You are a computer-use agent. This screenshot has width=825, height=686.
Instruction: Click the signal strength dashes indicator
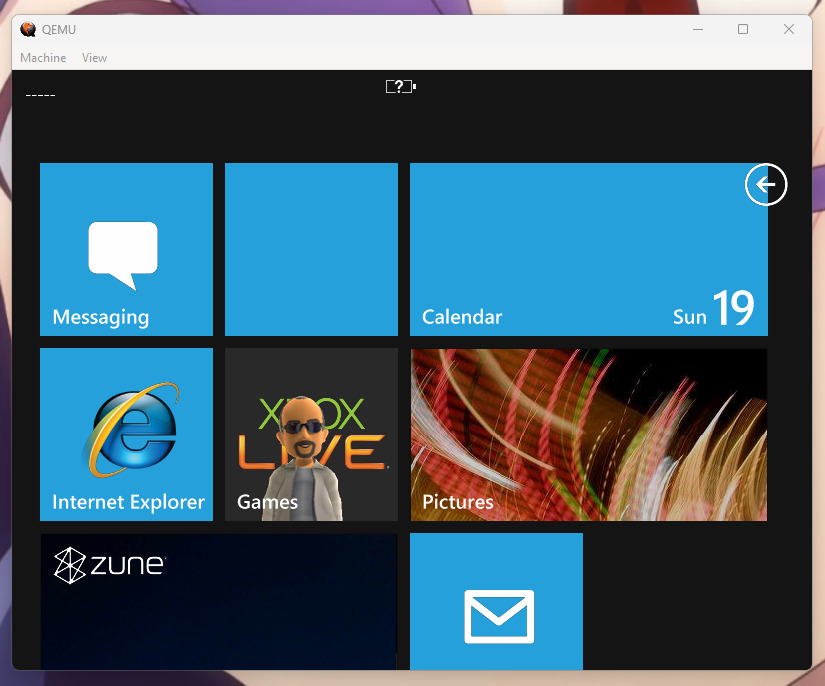point(40,96)
